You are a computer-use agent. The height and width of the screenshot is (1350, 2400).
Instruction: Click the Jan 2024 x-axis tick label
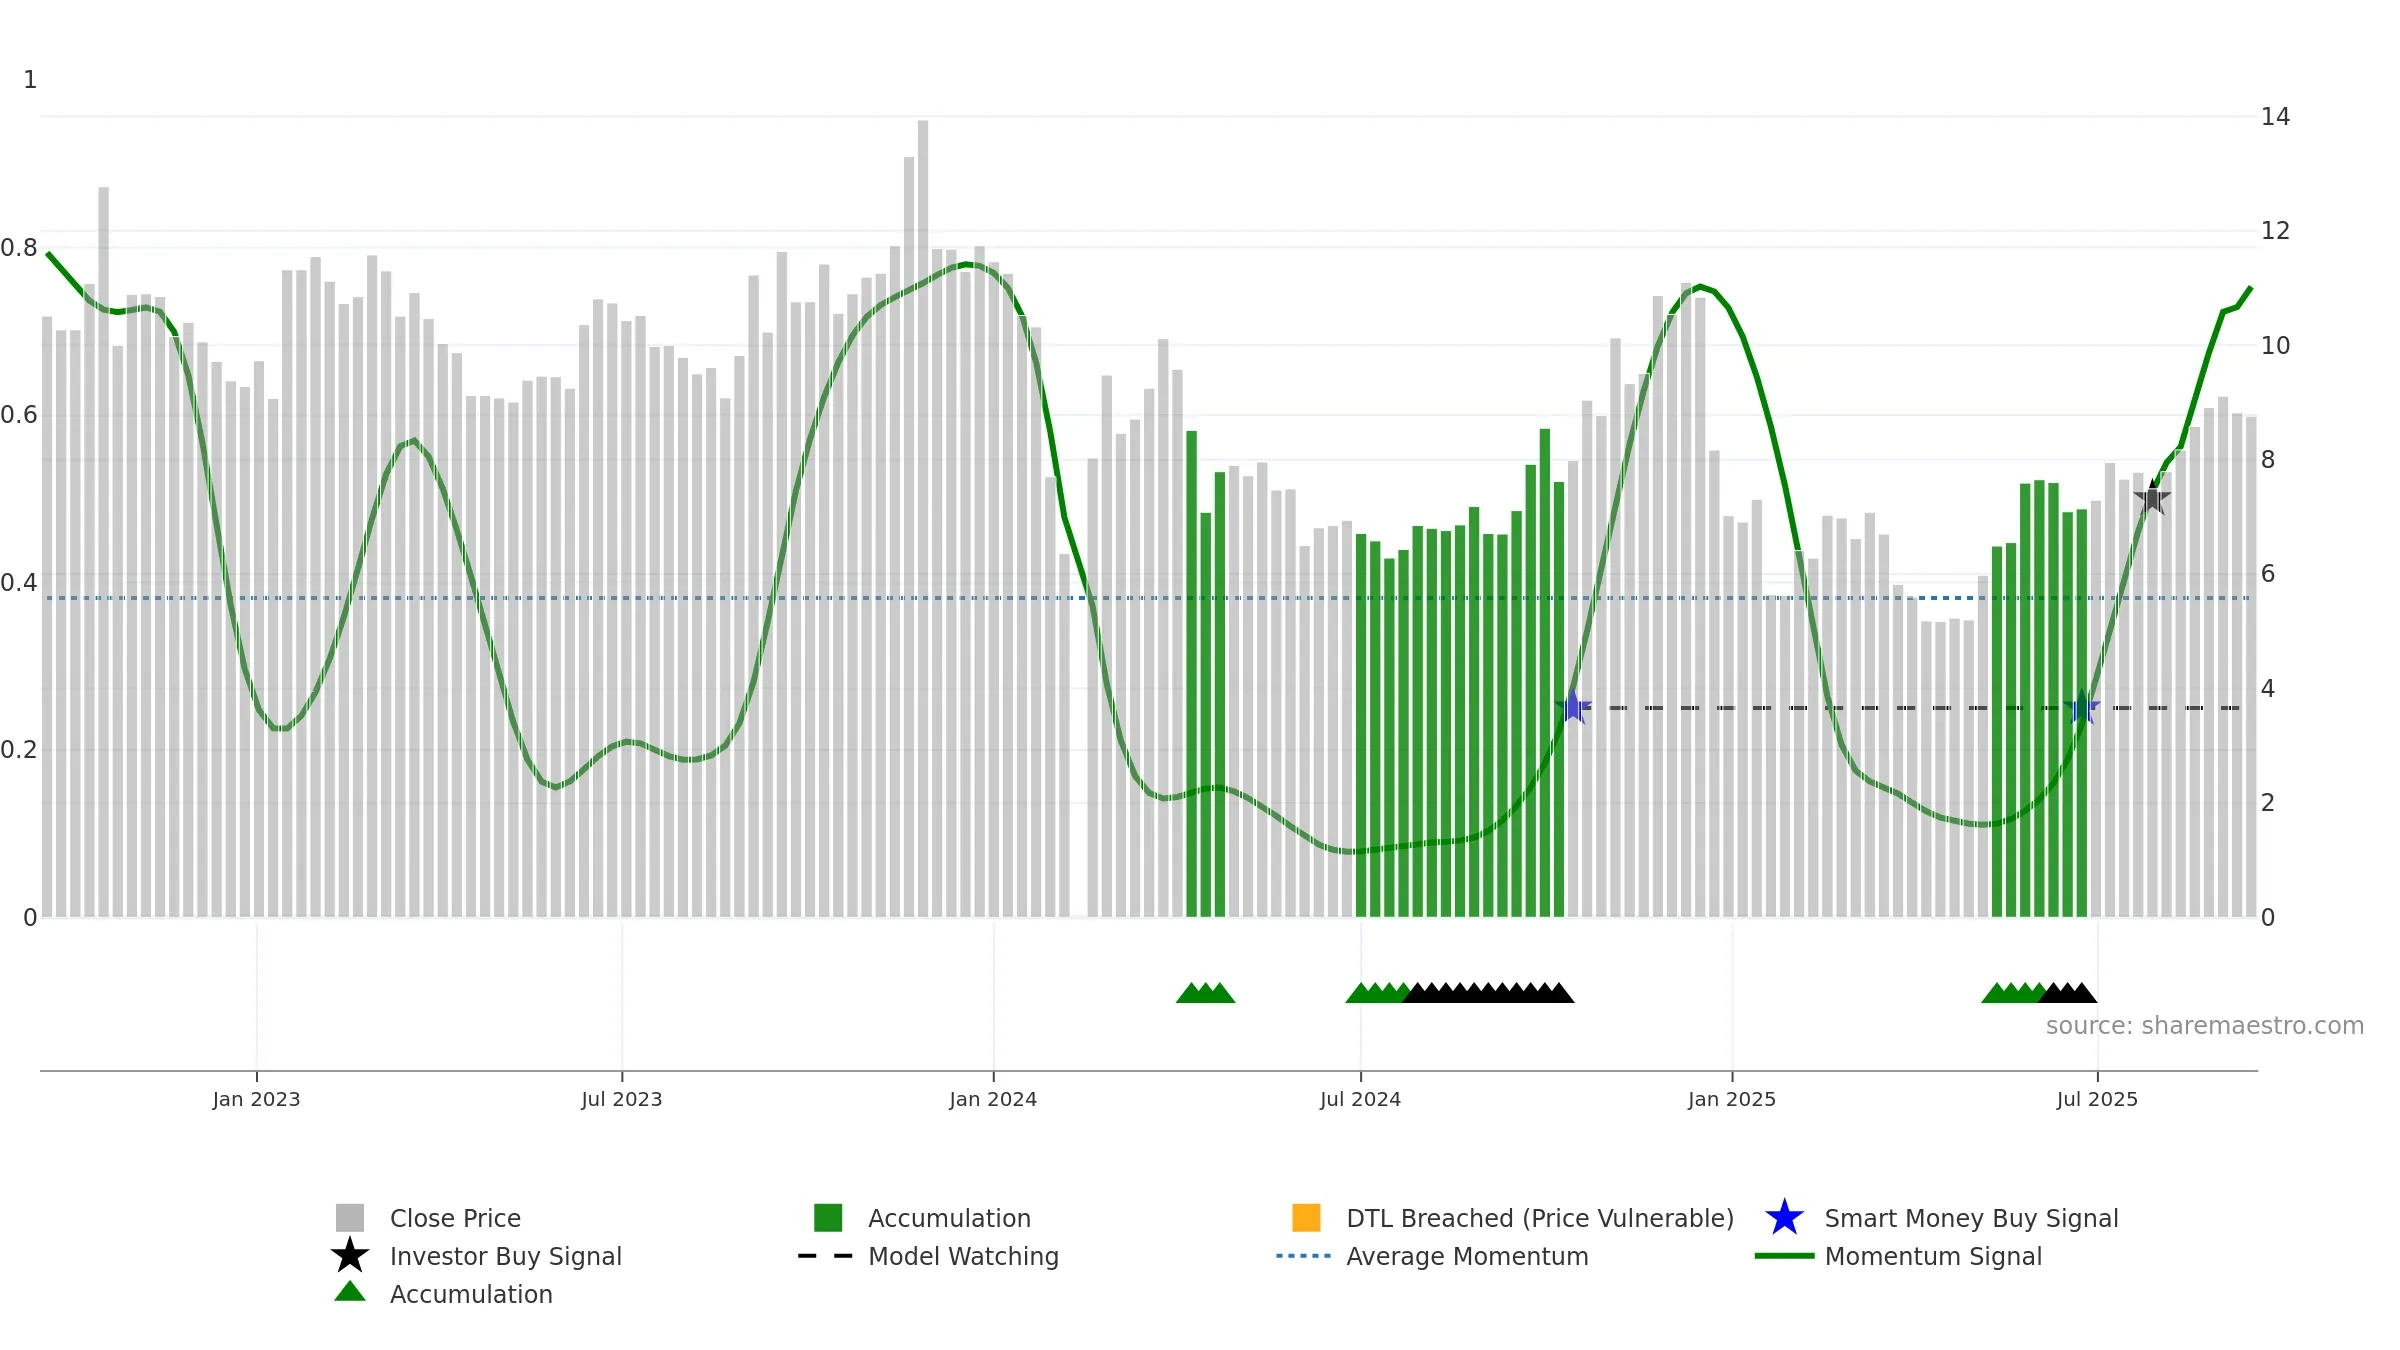(993, 1100)
